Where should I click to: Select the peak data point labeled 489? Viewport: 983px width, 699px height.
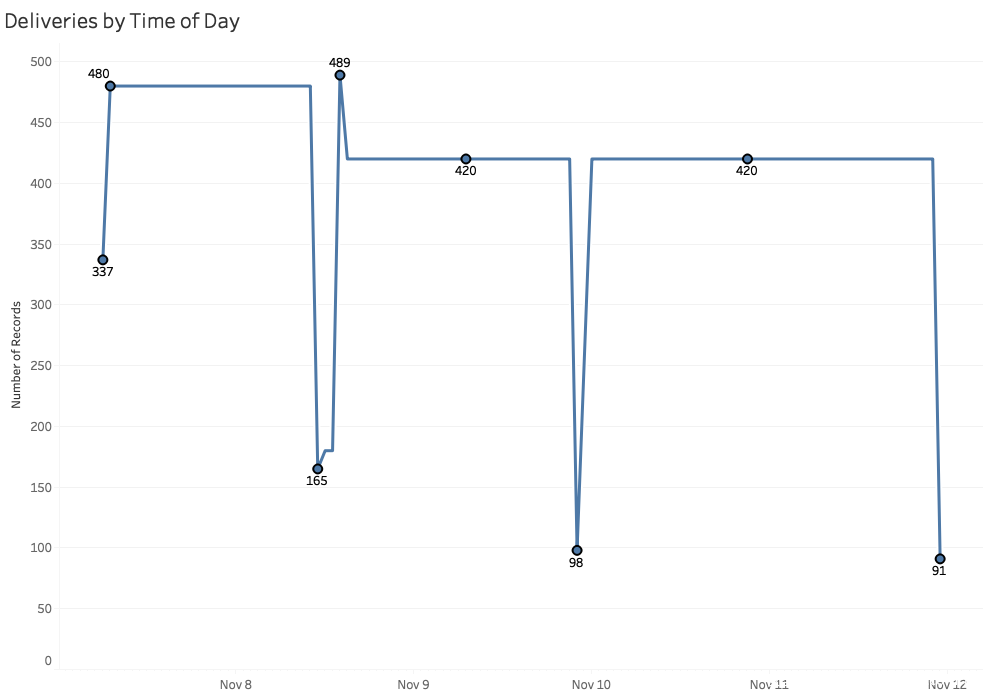pos(340,75)
